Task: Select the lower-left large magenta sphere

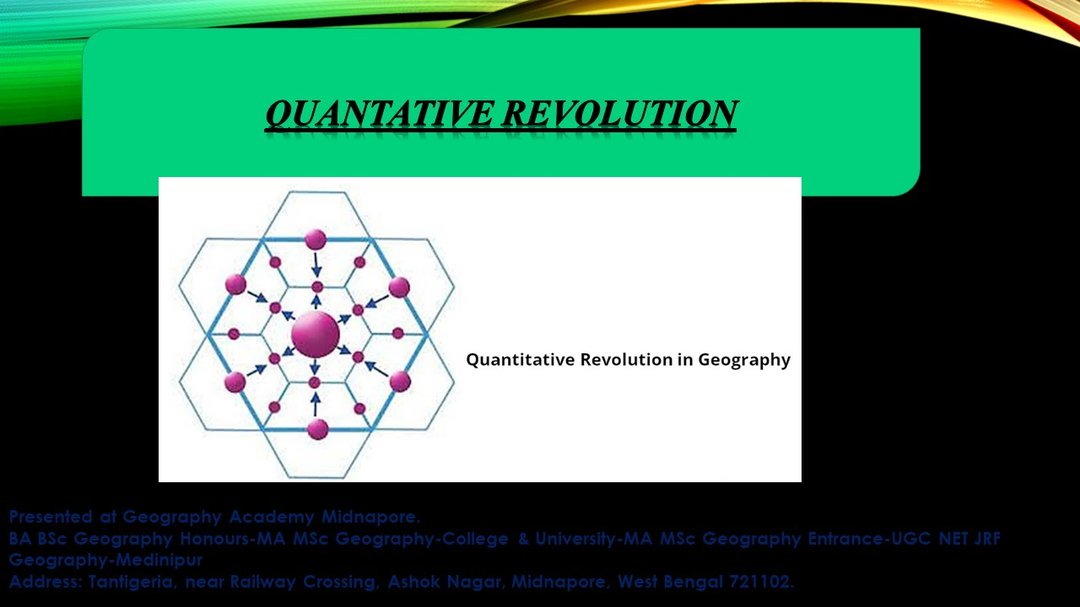Action: coord(235,381)
